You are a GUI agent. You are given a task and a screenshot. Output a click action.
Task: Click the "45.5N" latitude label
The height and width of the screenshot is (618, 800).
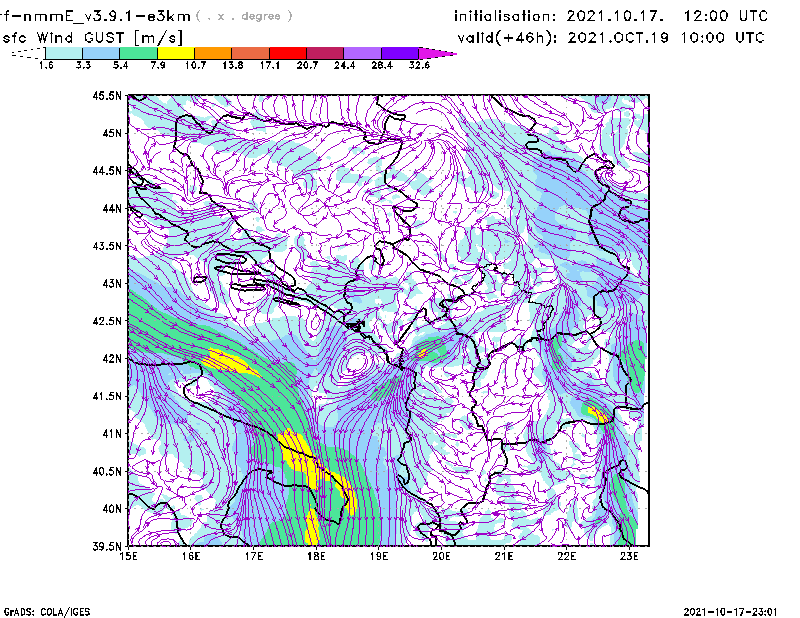click(x=108, y=95)
